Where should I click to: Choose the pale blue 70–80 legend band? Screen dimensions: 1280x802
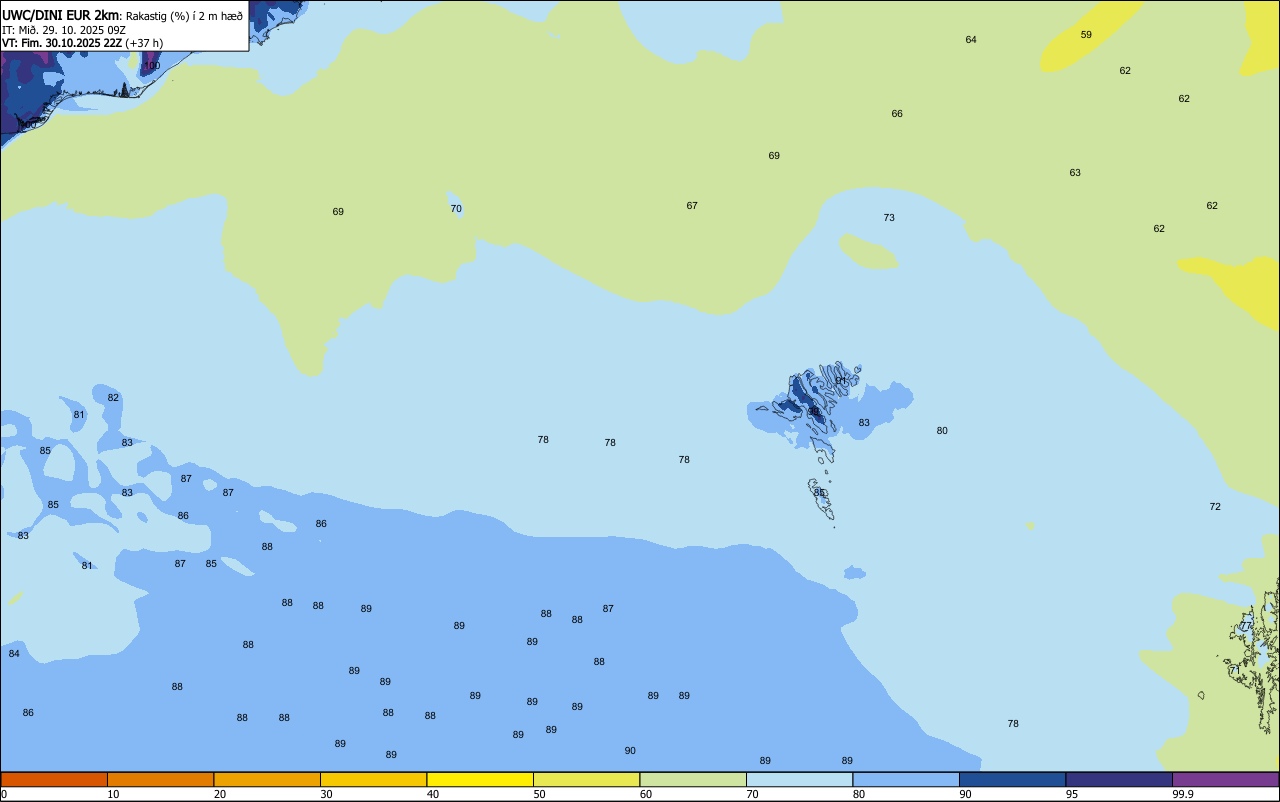799,779
